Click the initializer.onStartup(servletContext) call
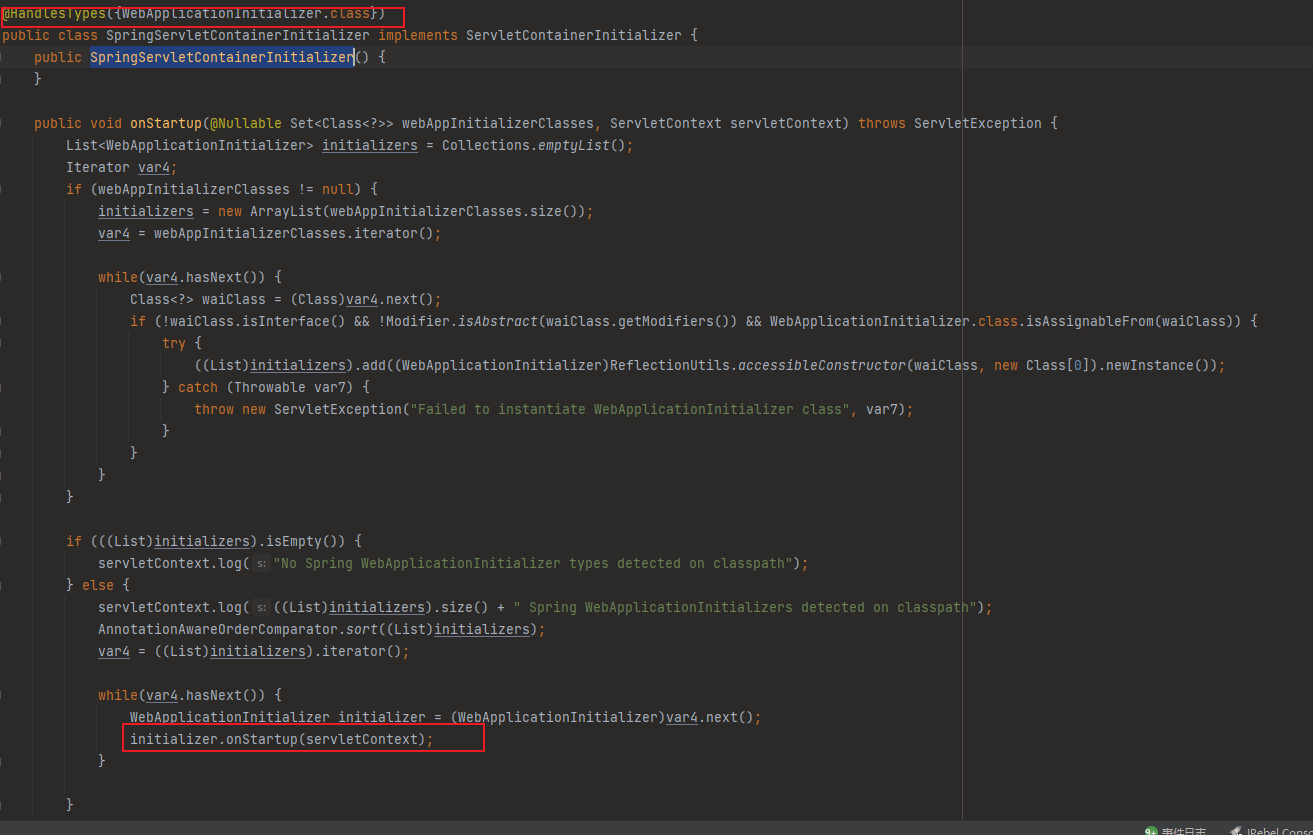Screen dimensions: 1313x835 282,740
